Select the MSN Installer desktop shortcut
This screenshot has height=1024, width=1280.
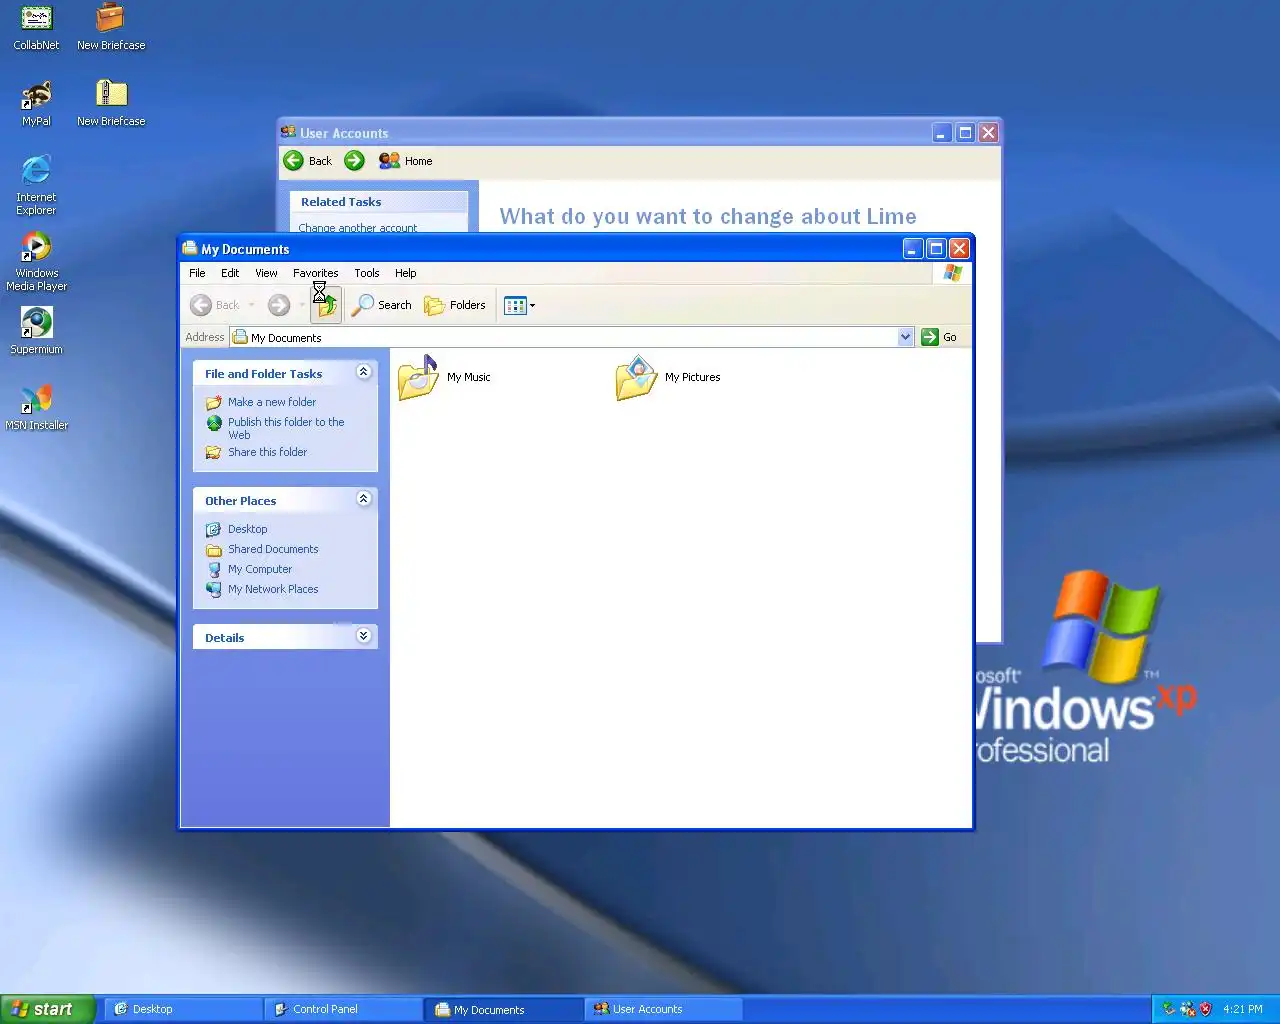36,407
